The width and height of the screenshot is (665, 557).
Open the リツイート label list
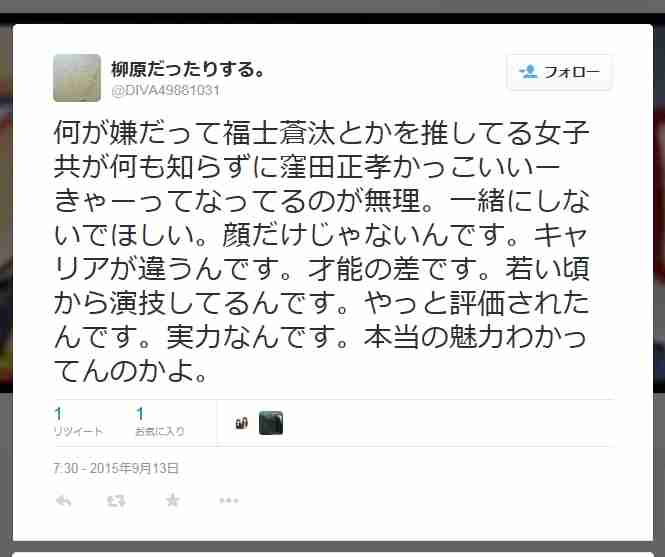coord(78,431)
